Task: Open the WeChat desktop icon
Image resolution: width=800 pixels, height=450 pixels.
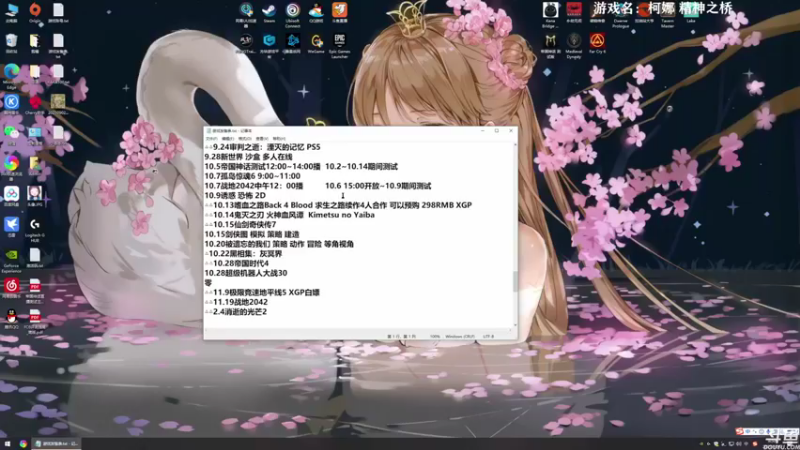Action: pos(11,135)
